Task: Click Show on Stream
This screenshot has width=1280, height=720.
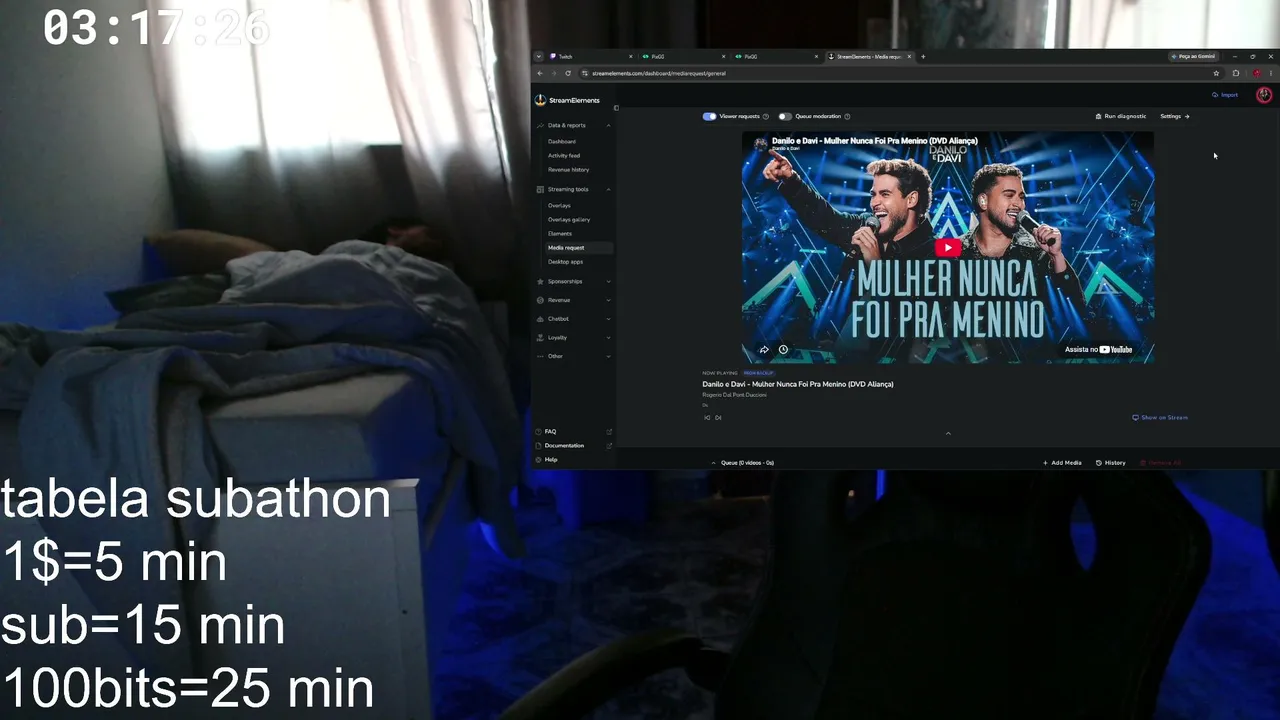Action: click(x=1160, y=417)
